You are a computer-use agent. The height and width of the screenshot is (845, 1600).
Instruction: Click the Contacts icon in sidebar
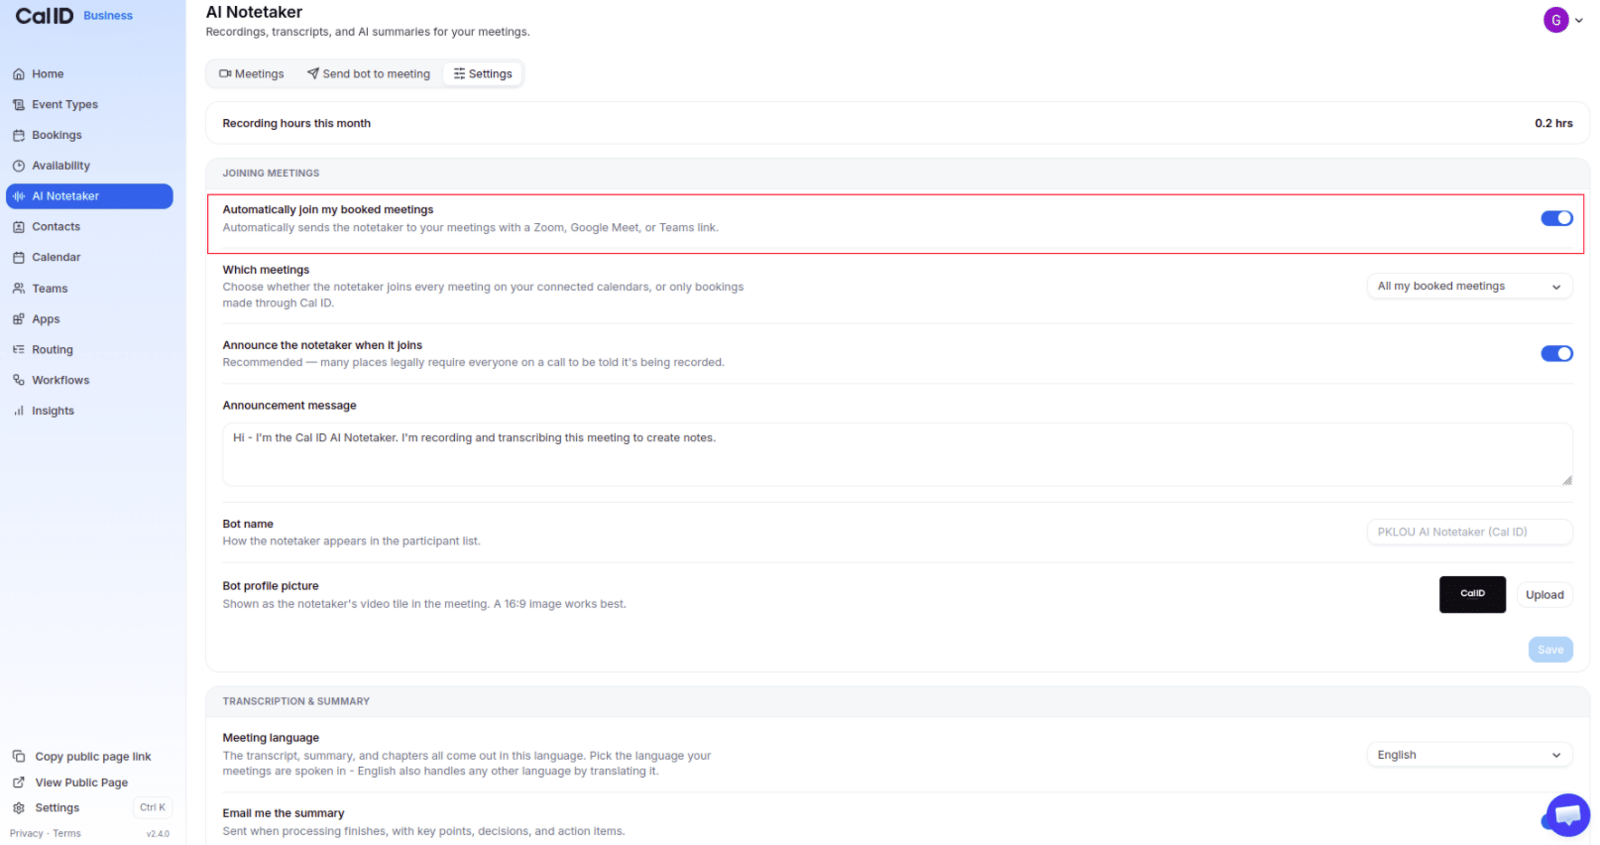[18, 227]
